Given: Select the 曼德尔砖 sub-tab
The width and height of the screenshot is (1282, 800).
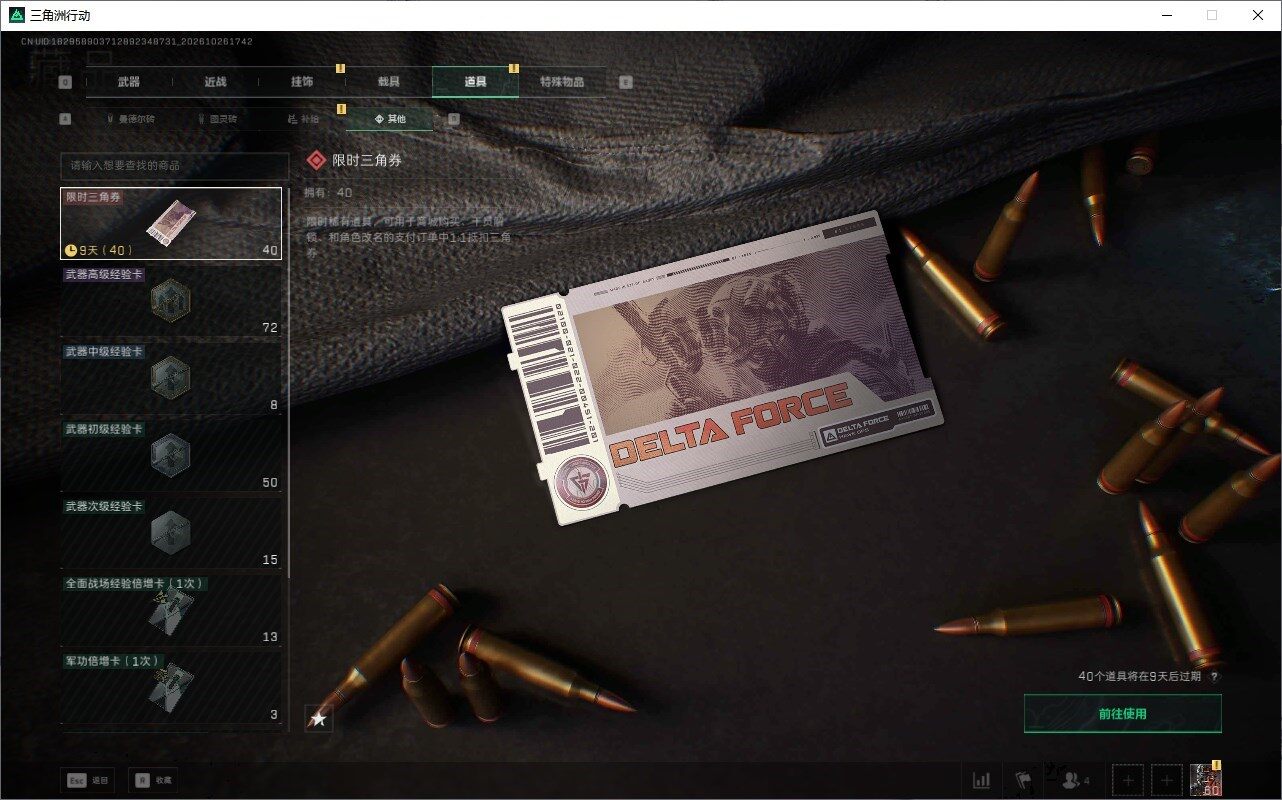Looking at the screenshot, I should 129,119.
